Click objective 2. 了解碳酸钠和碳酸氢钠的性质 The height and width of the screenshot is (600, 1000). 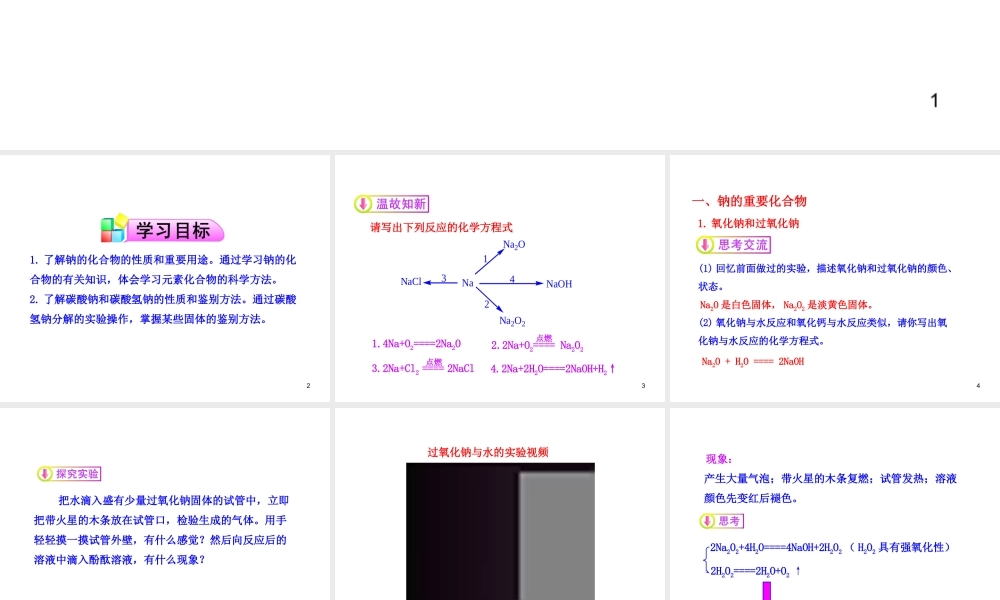coord(163,309)
